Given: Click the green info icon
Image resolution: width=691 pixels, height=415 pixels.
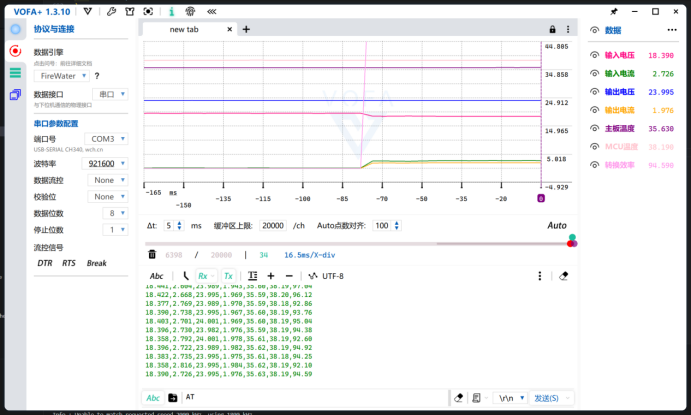Looking at the screenshot, I should 172,12.
